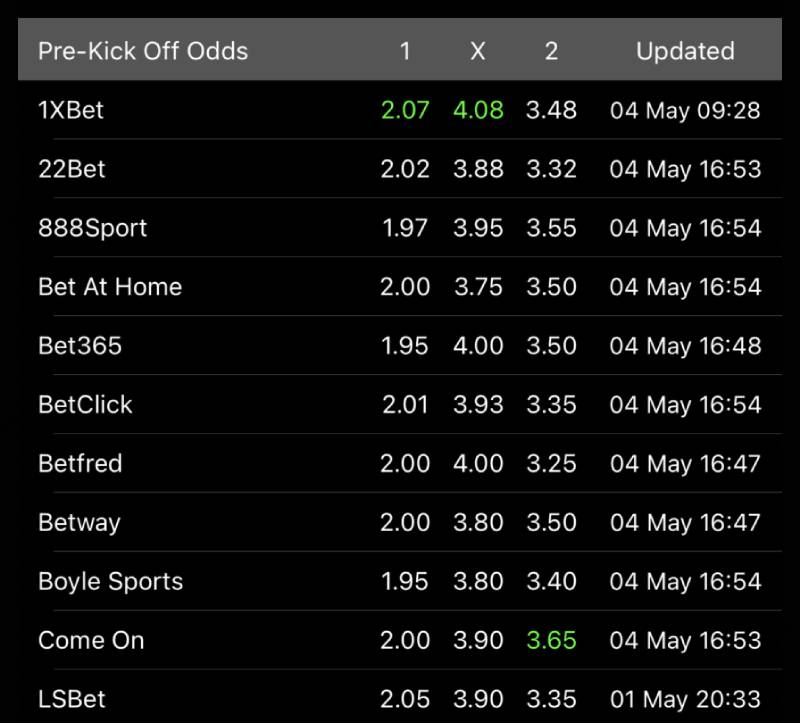Click the Pre-Kick Off Odds header
Image resolution: width=800 pixels, height=723 pixels.
tap(143, 51)
